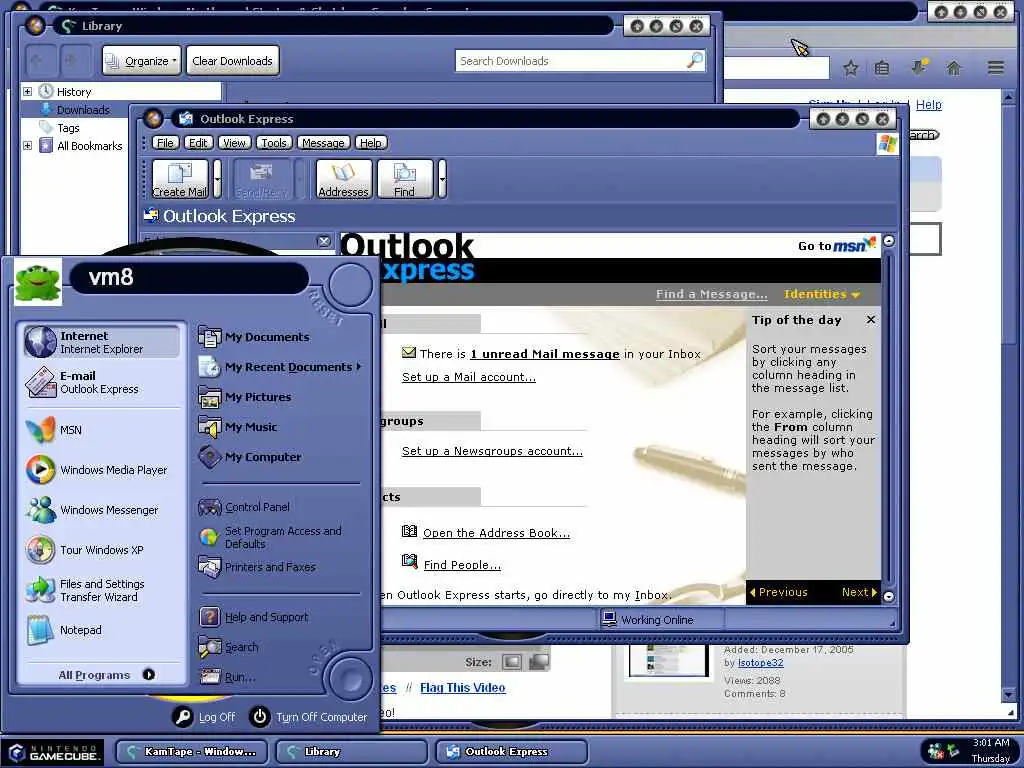1024x768 pixels.
Task: Click Open the Address Book link
Action: 496,533
